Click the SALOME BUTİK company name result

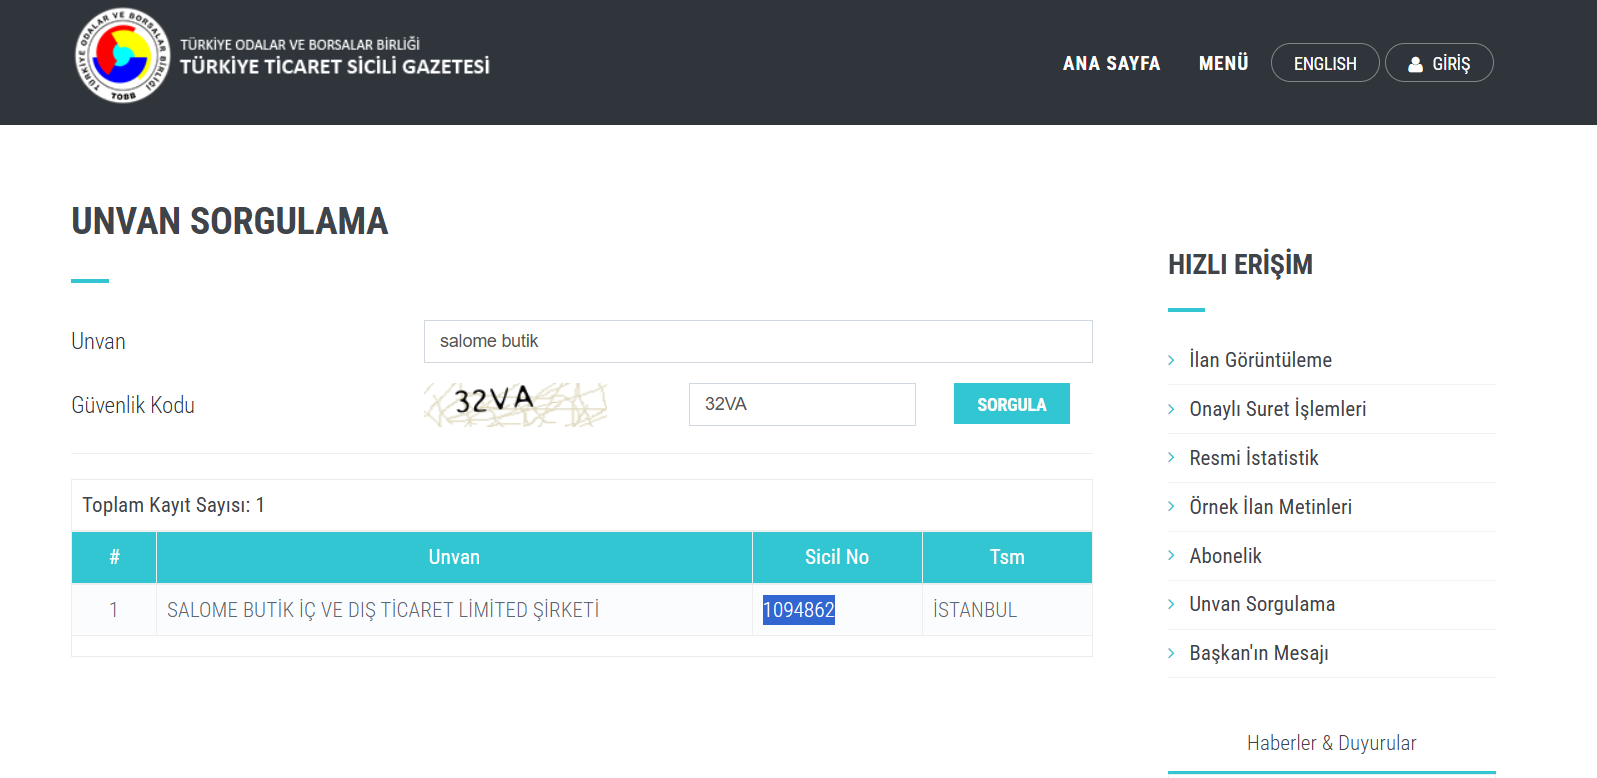tap(383, 610)
